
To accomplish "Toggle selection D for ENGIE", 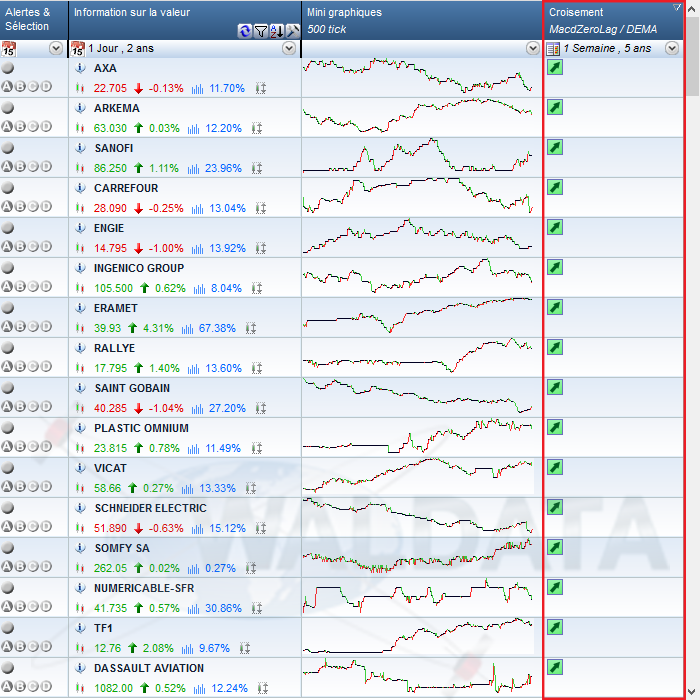I will pos(46,246).
